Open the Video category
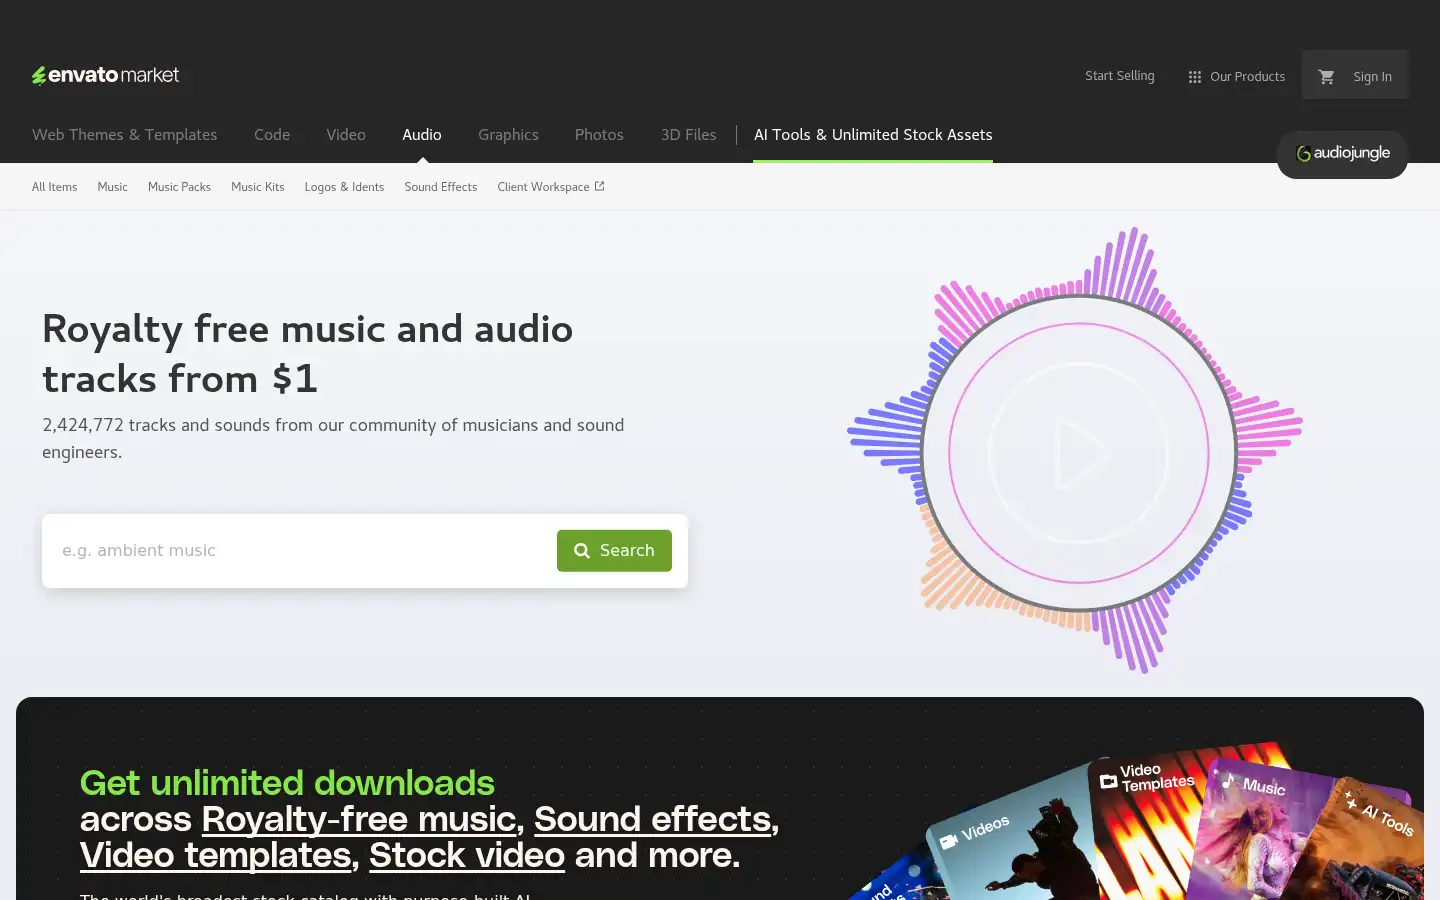Image resolution: width=1440 pixels, height=900 pixels. click(x=346, y=134)
